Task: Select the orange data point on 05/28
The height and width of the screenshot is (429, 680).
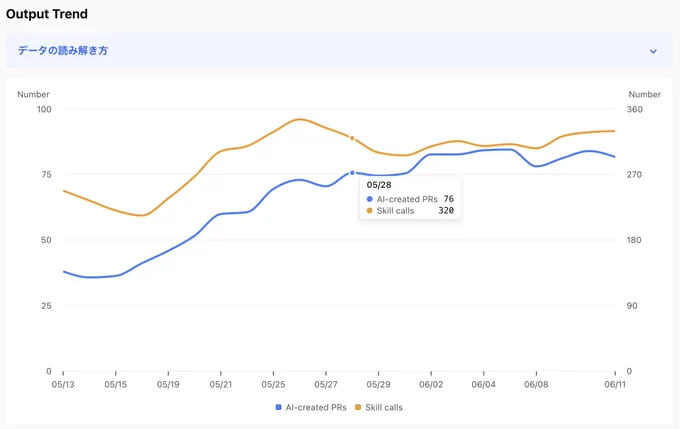Action: [x=352, y=138]
